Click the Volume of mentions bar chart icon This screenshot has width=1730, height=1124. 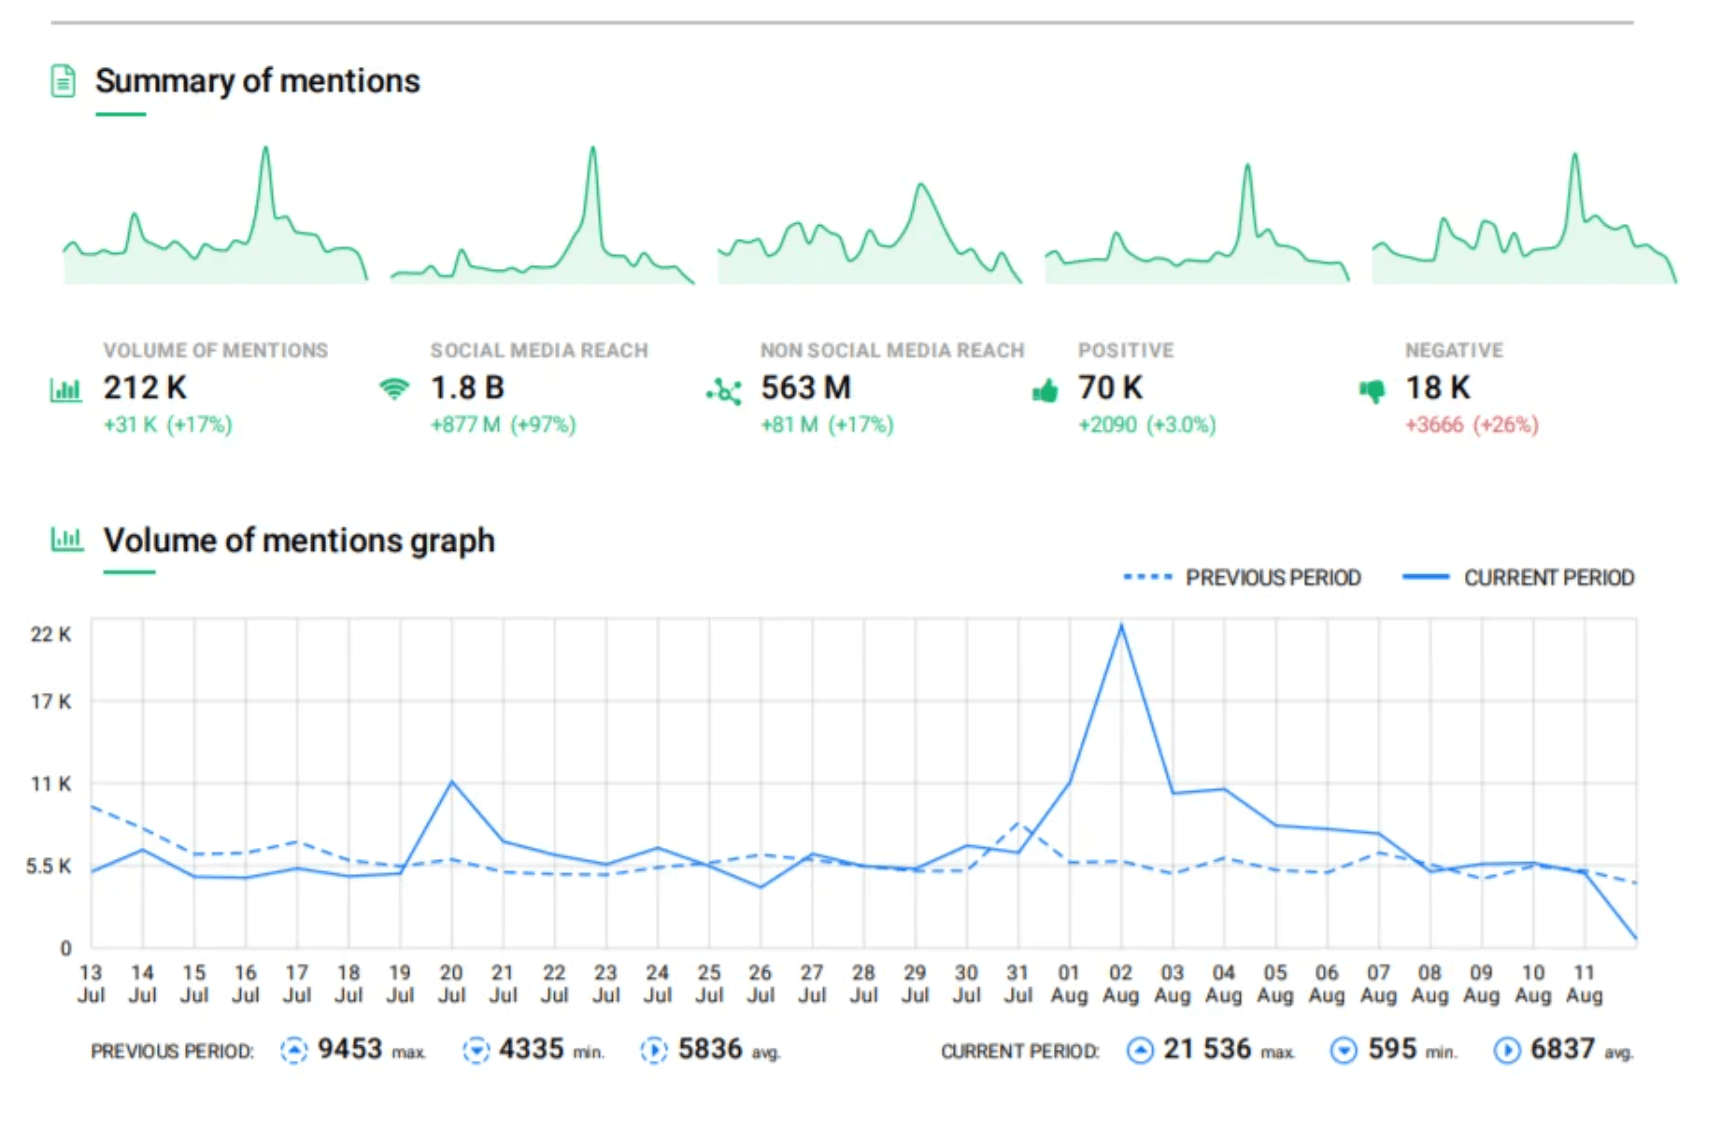(66, 390)
